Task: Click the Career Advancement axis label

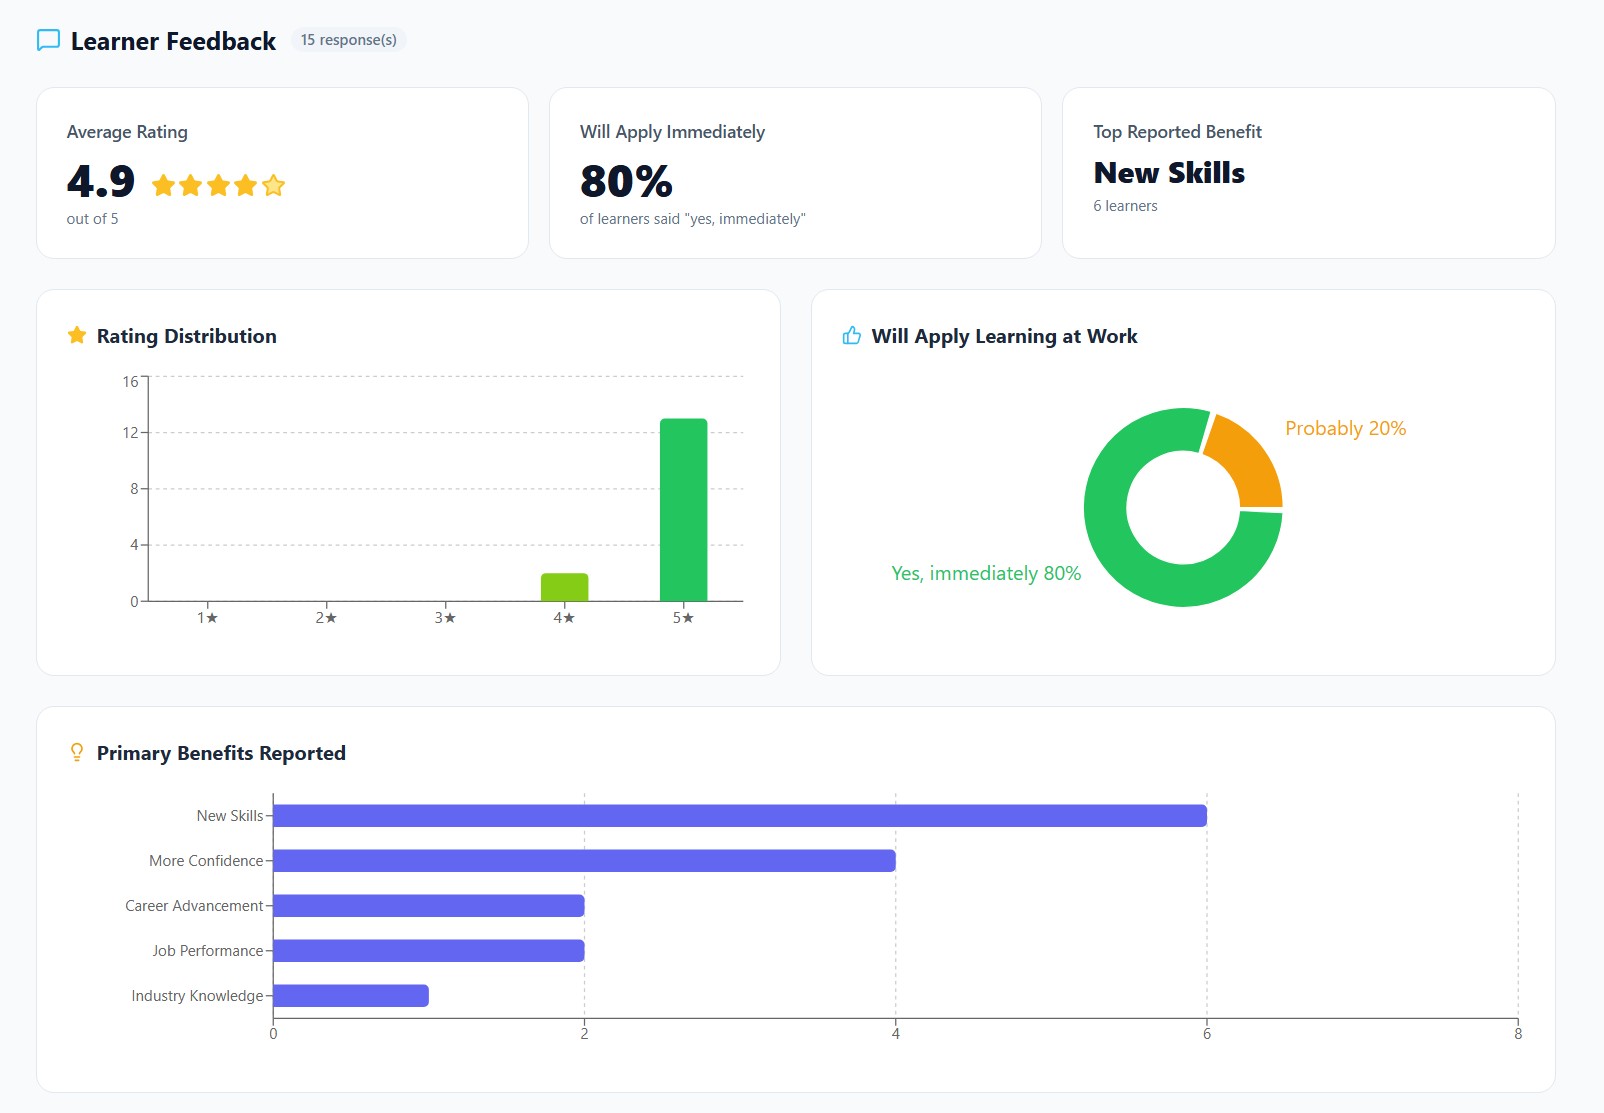Action: tap(192, 905)
